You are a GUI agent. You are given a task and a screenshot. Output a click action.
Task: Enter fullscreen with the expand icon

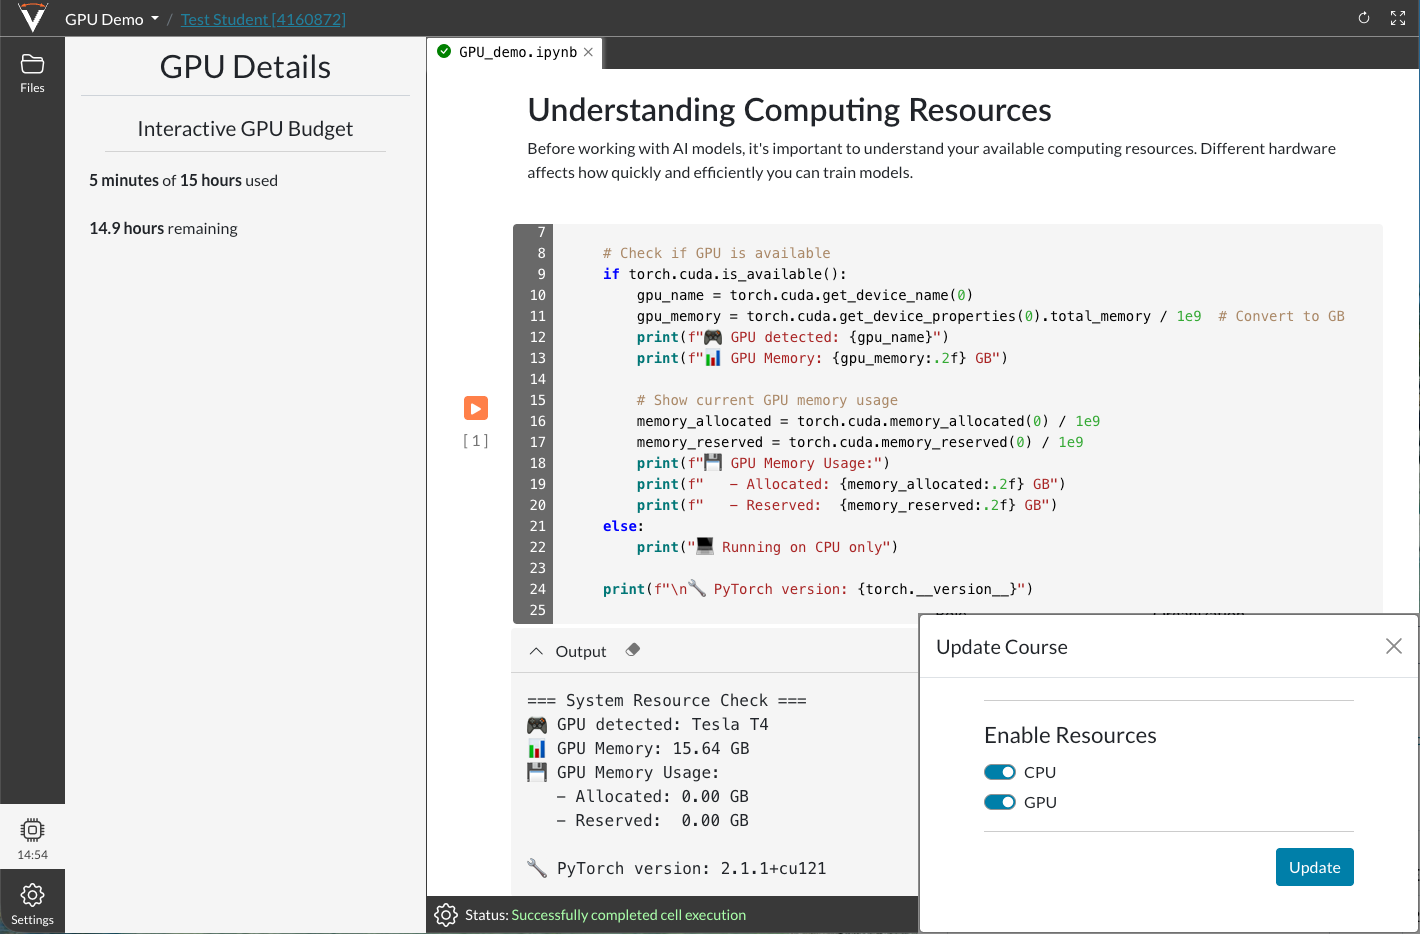(1398, 18)
